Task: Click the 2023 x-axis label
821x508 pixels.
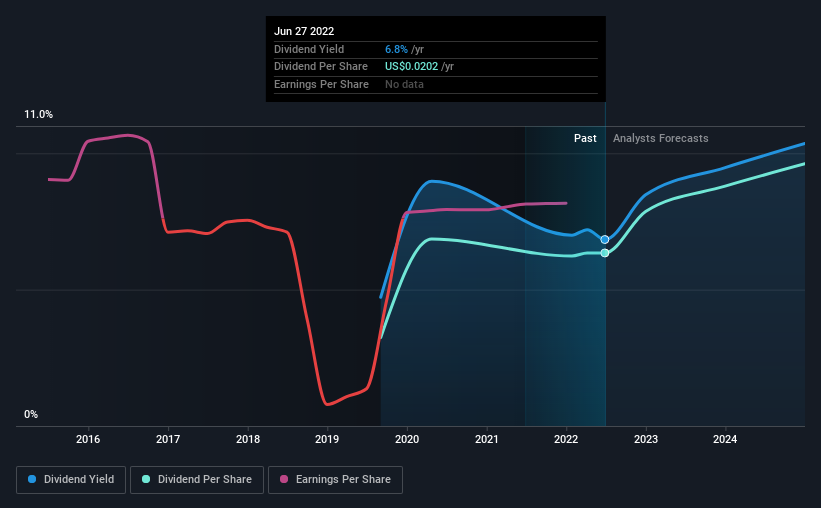Action: click(x=646, y=439)
